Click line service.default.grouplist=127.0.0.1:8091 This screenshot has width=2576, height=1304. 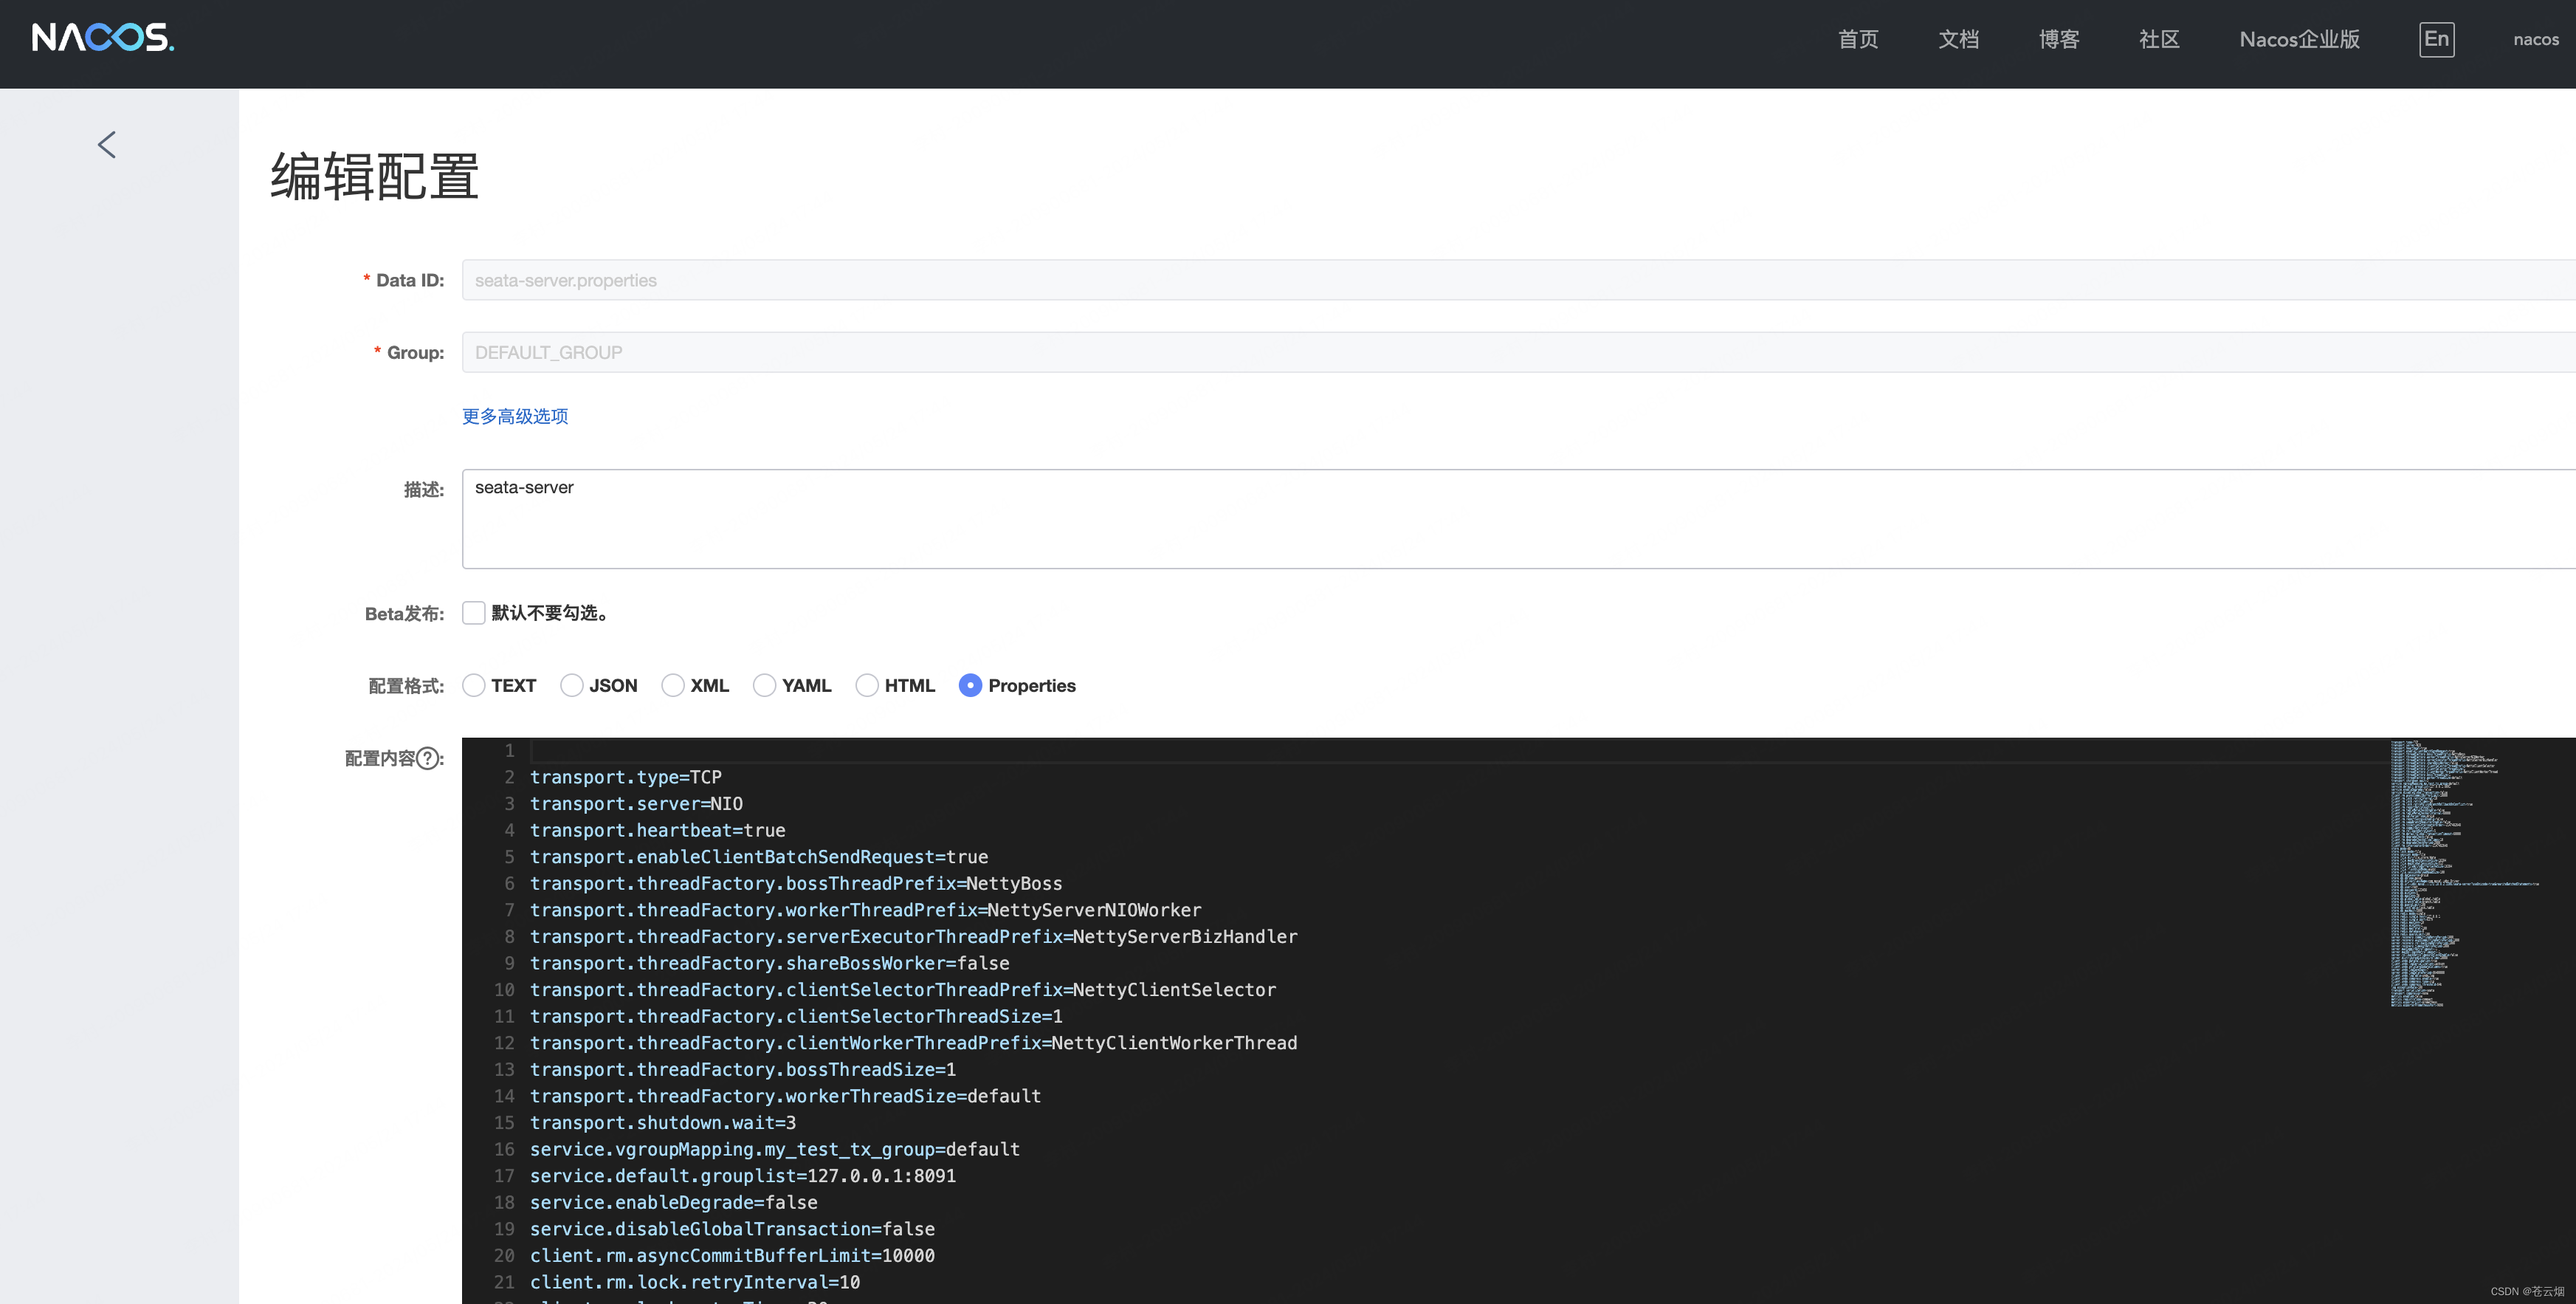point(743,1176)
